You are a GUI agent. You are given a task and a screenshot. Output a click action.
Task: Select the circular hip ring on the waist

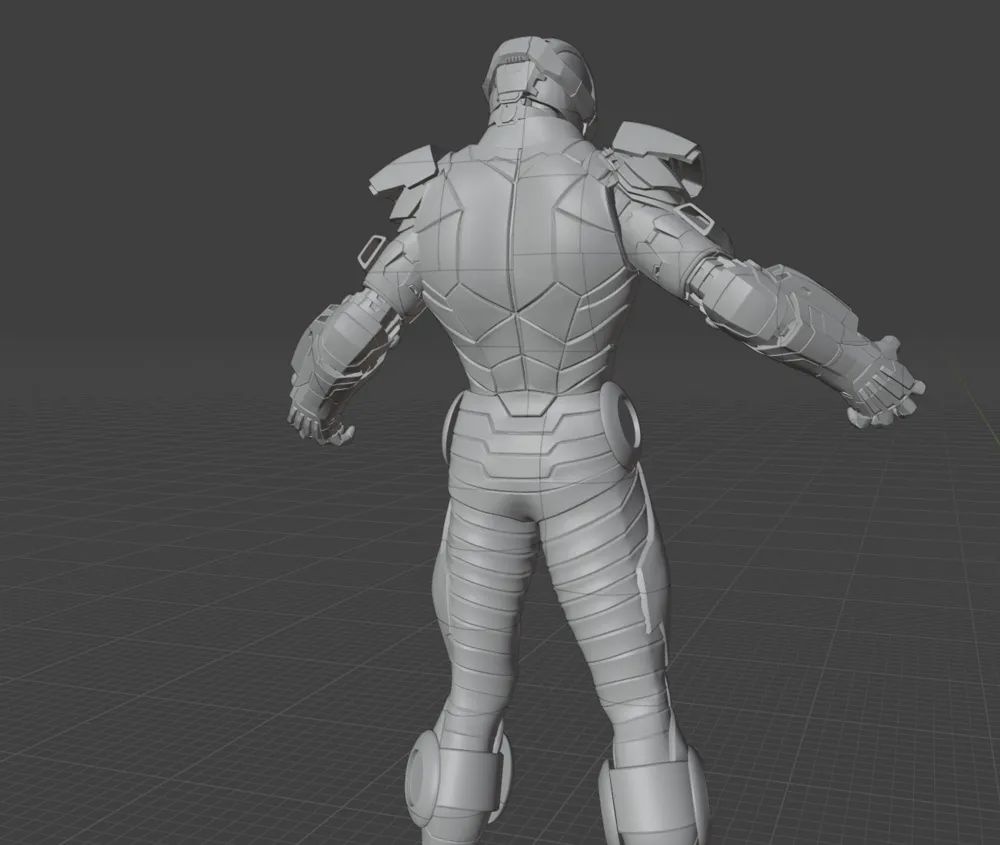click(619, 424)
